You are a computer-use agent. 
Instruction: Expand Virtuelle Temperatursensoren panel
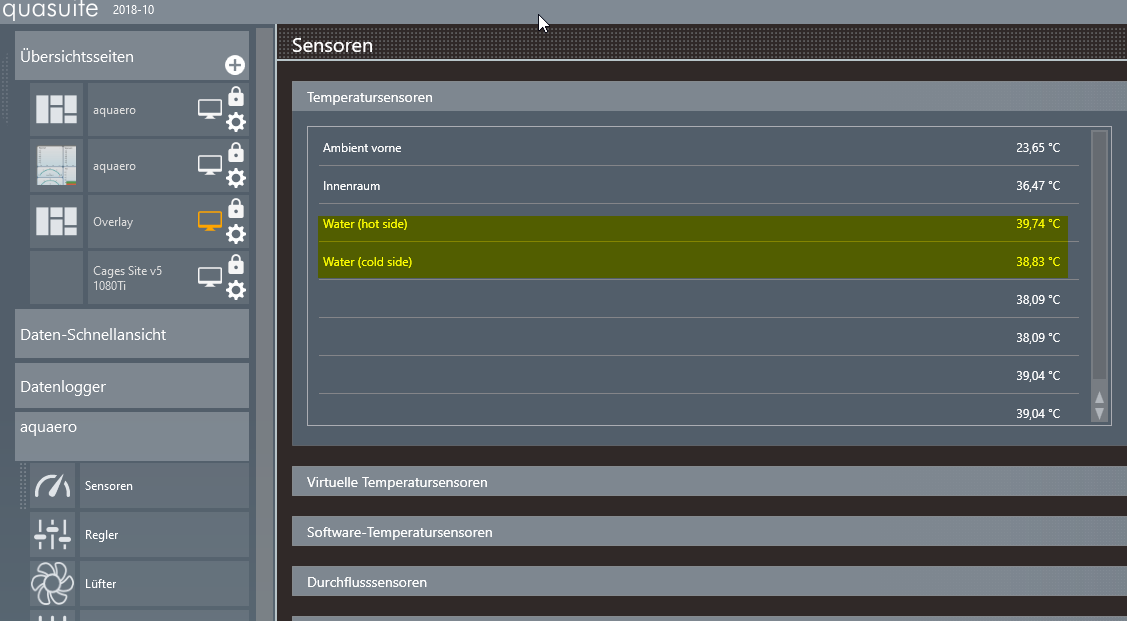(709, 482)
